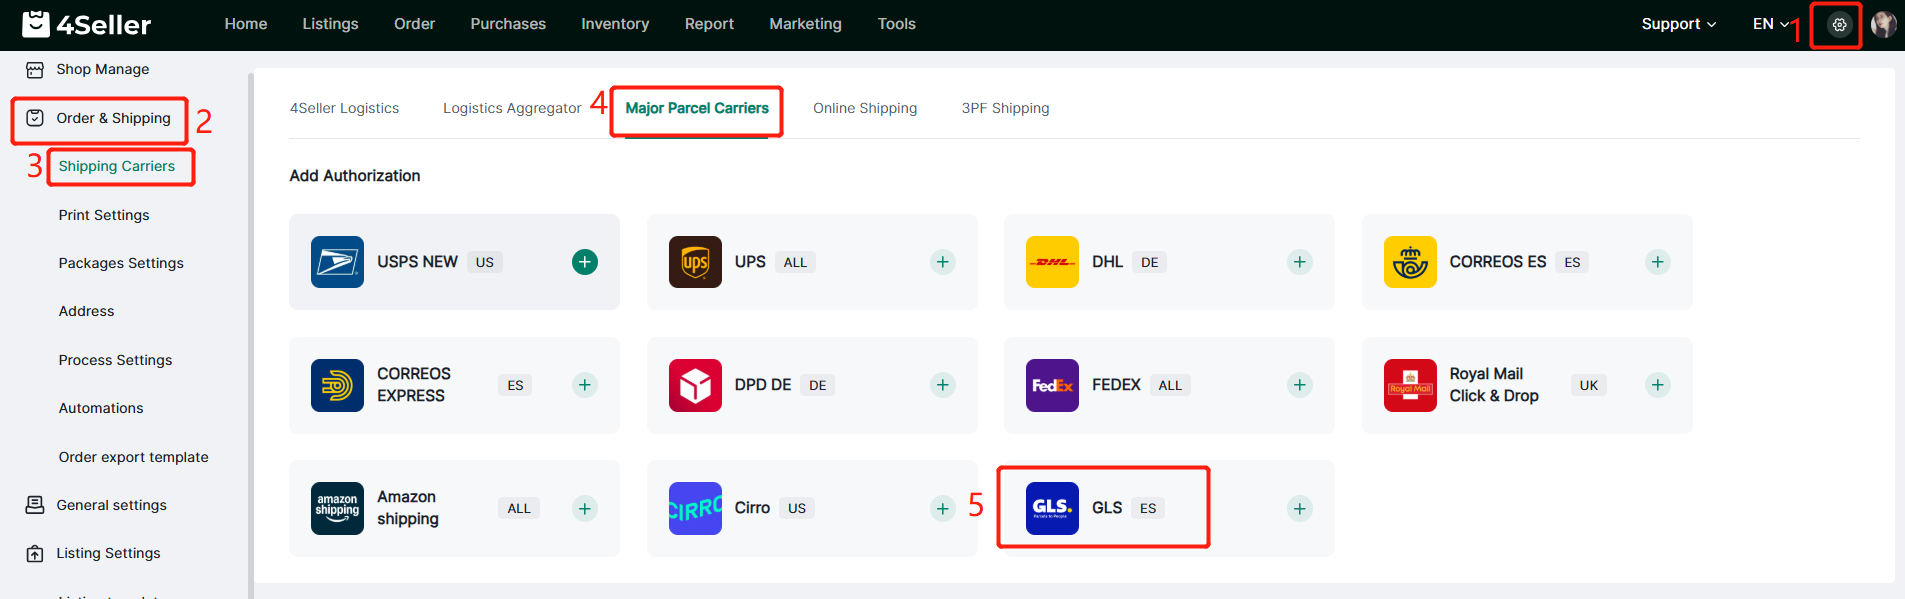The width and height of the screenshot is (1905, 599).
Task: Open the Support dropdown menu
Action: pyautogui.click(x=1679, y=24)
